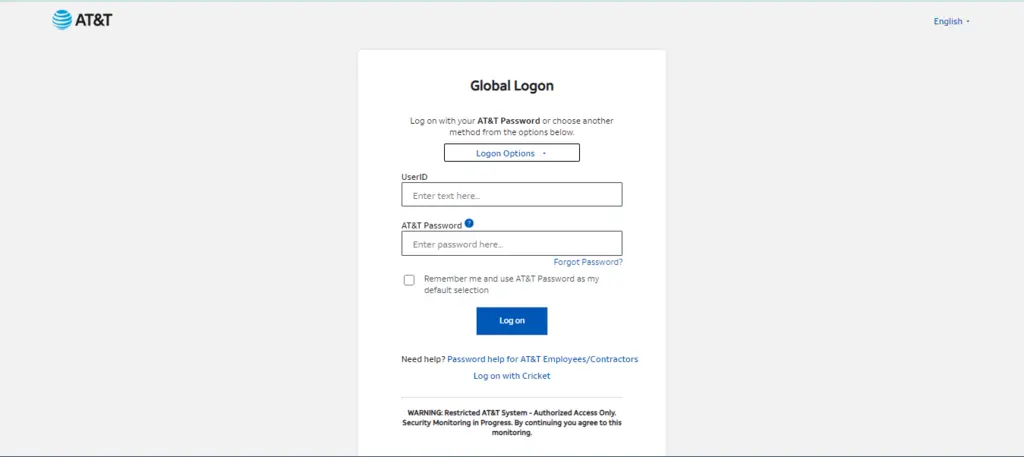Click the Log on button
Viewport: 1024px width, 457px height.
511,321
